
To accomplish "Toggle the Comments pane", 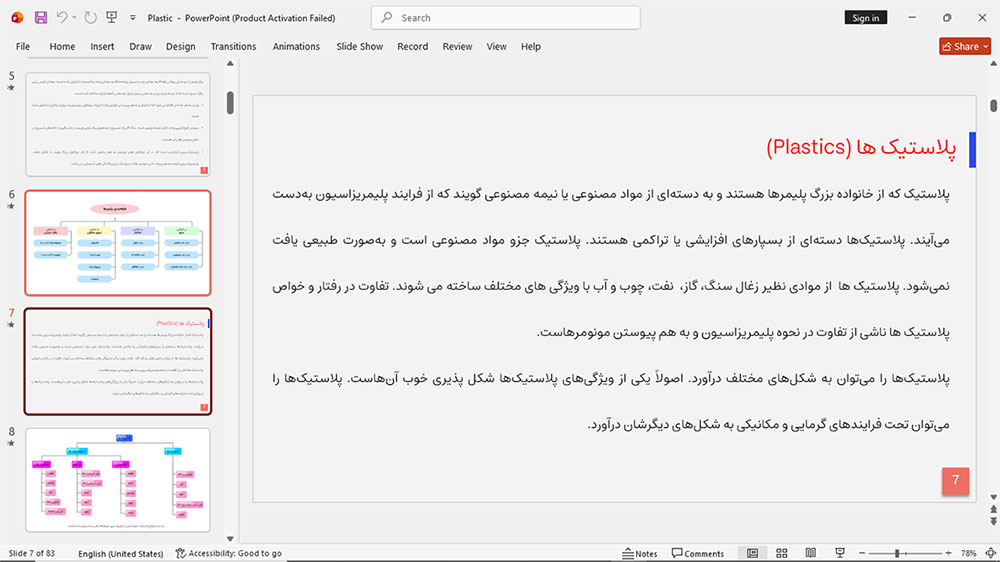I will (698, 553).
